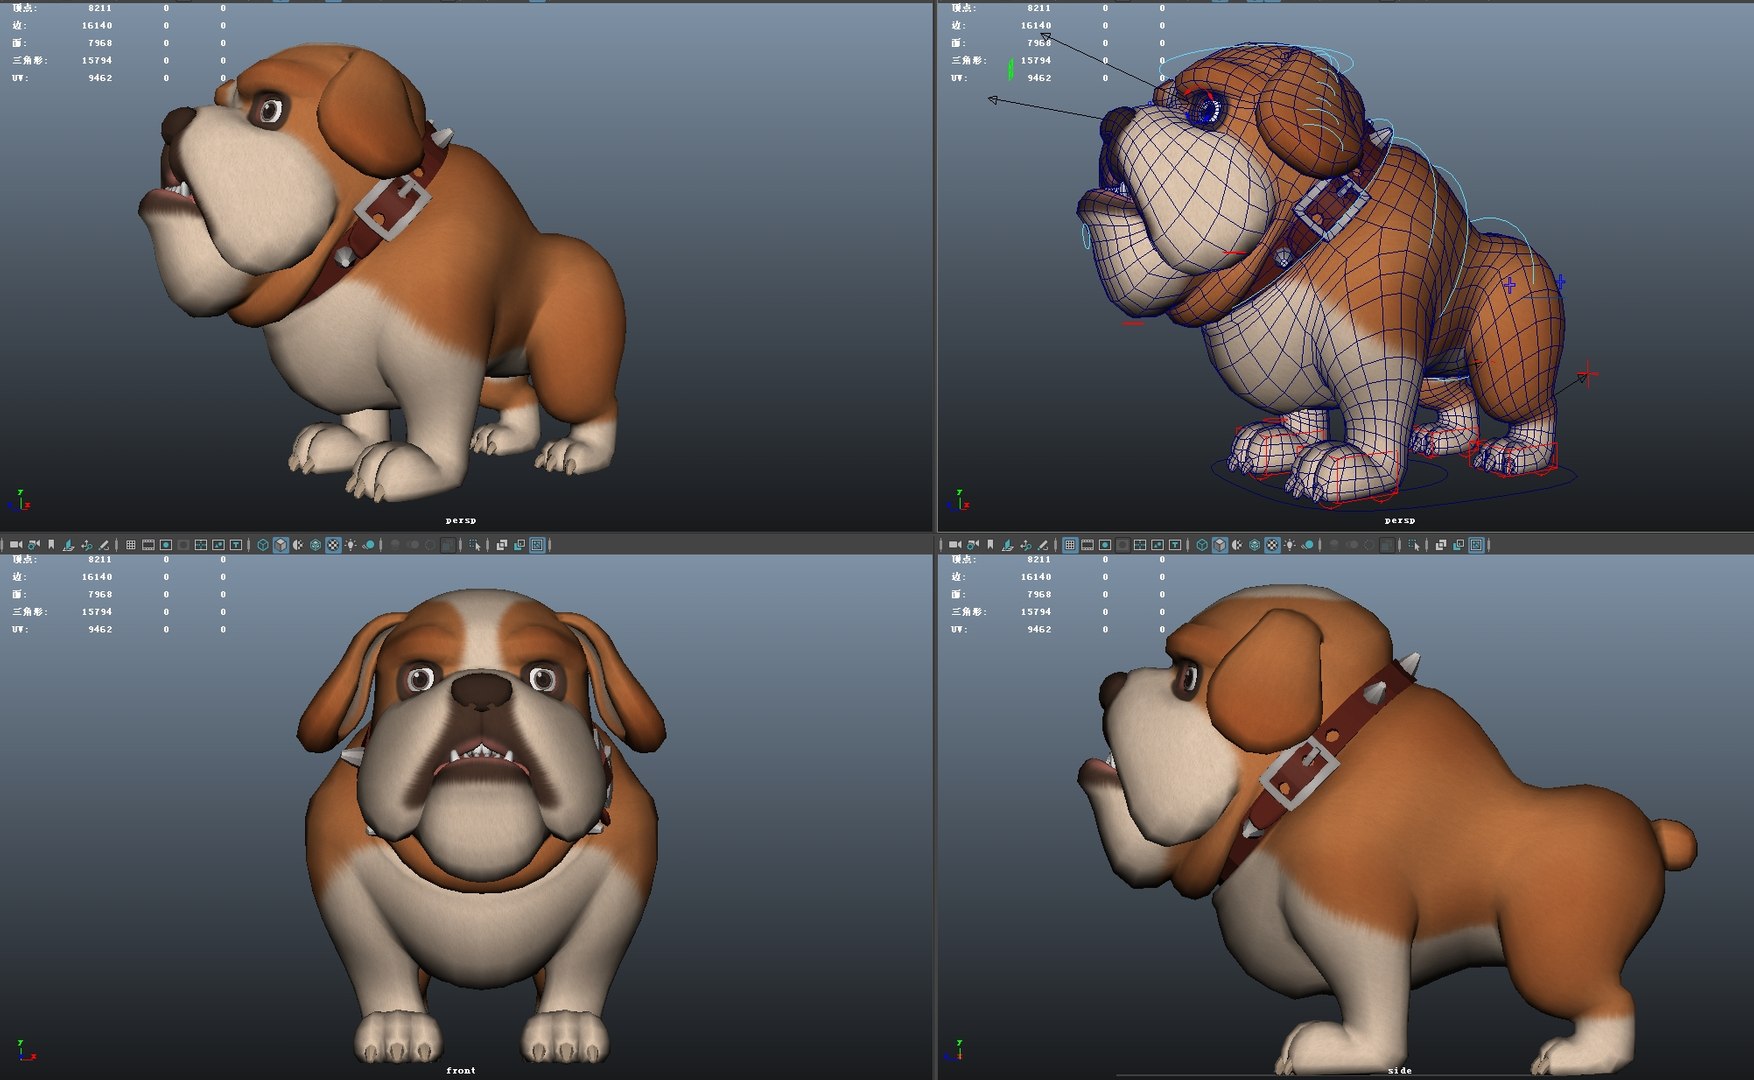
Task: Toggle Resolution Gate in front panel toolbar
Action: [x=165, y=545]
